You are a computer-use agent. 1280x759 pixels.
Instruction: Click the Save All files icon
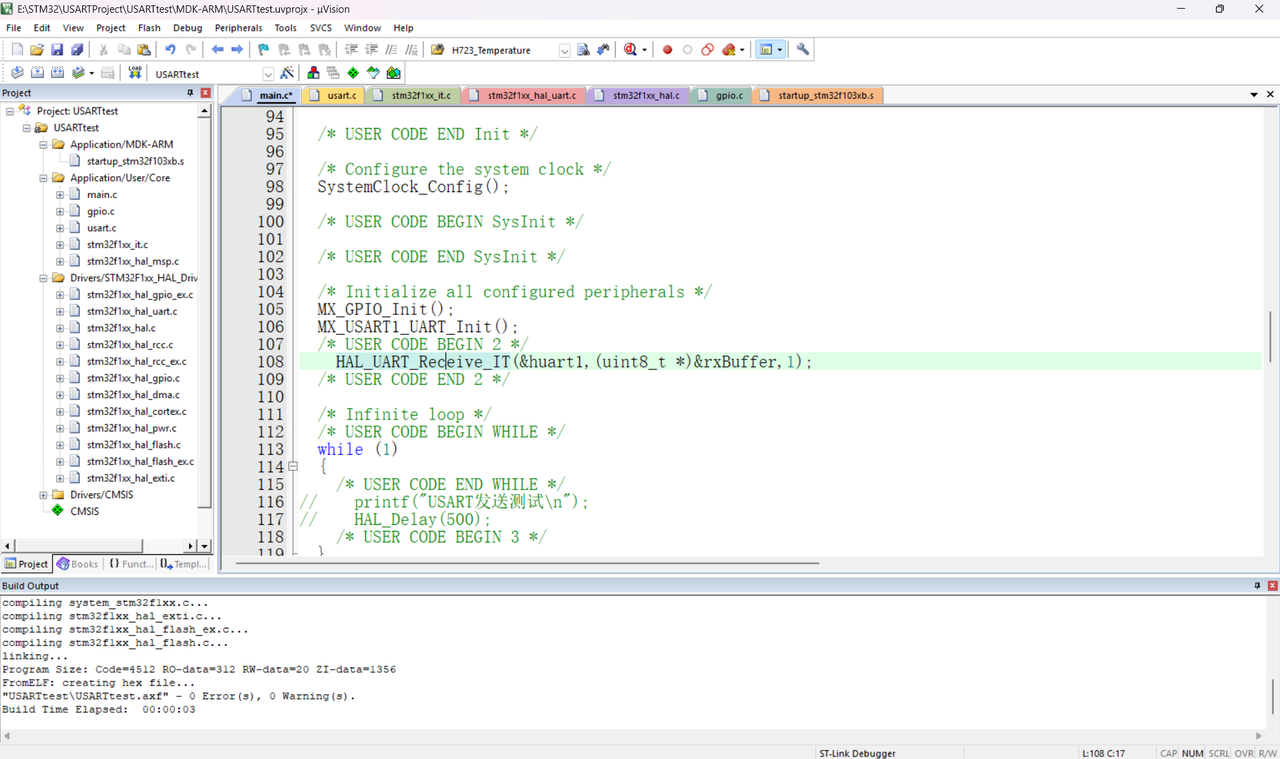(x=77, y=50)
